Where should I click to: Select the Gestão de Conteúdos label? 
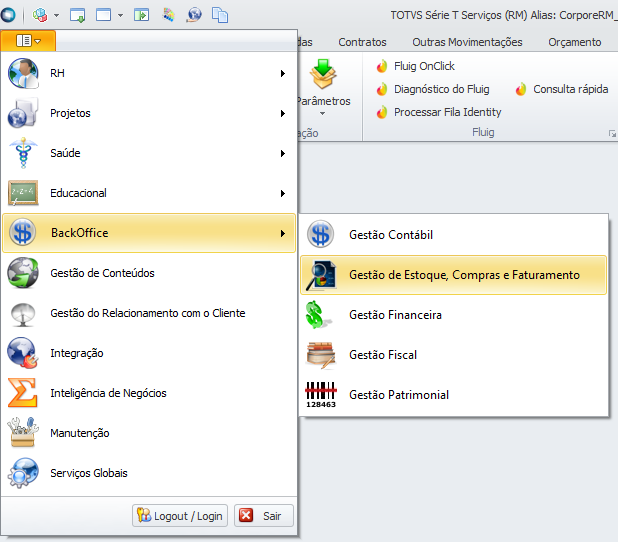(102, 273)
